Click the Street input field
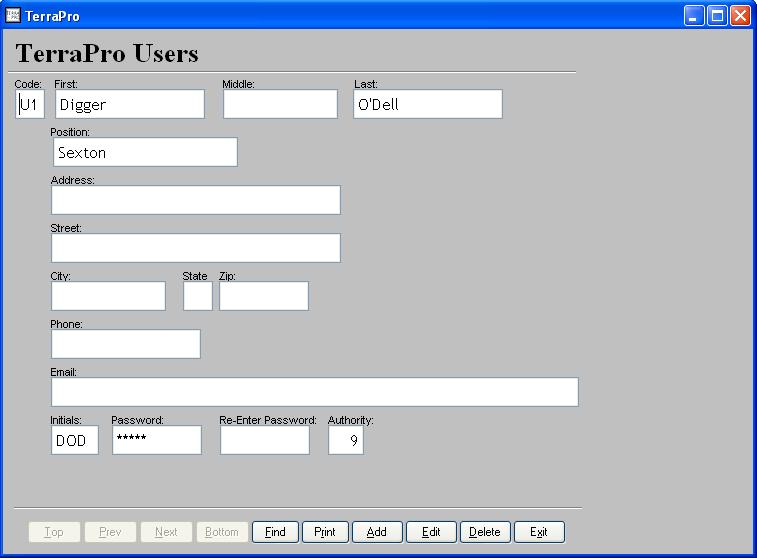 click(x=196, y=248)
